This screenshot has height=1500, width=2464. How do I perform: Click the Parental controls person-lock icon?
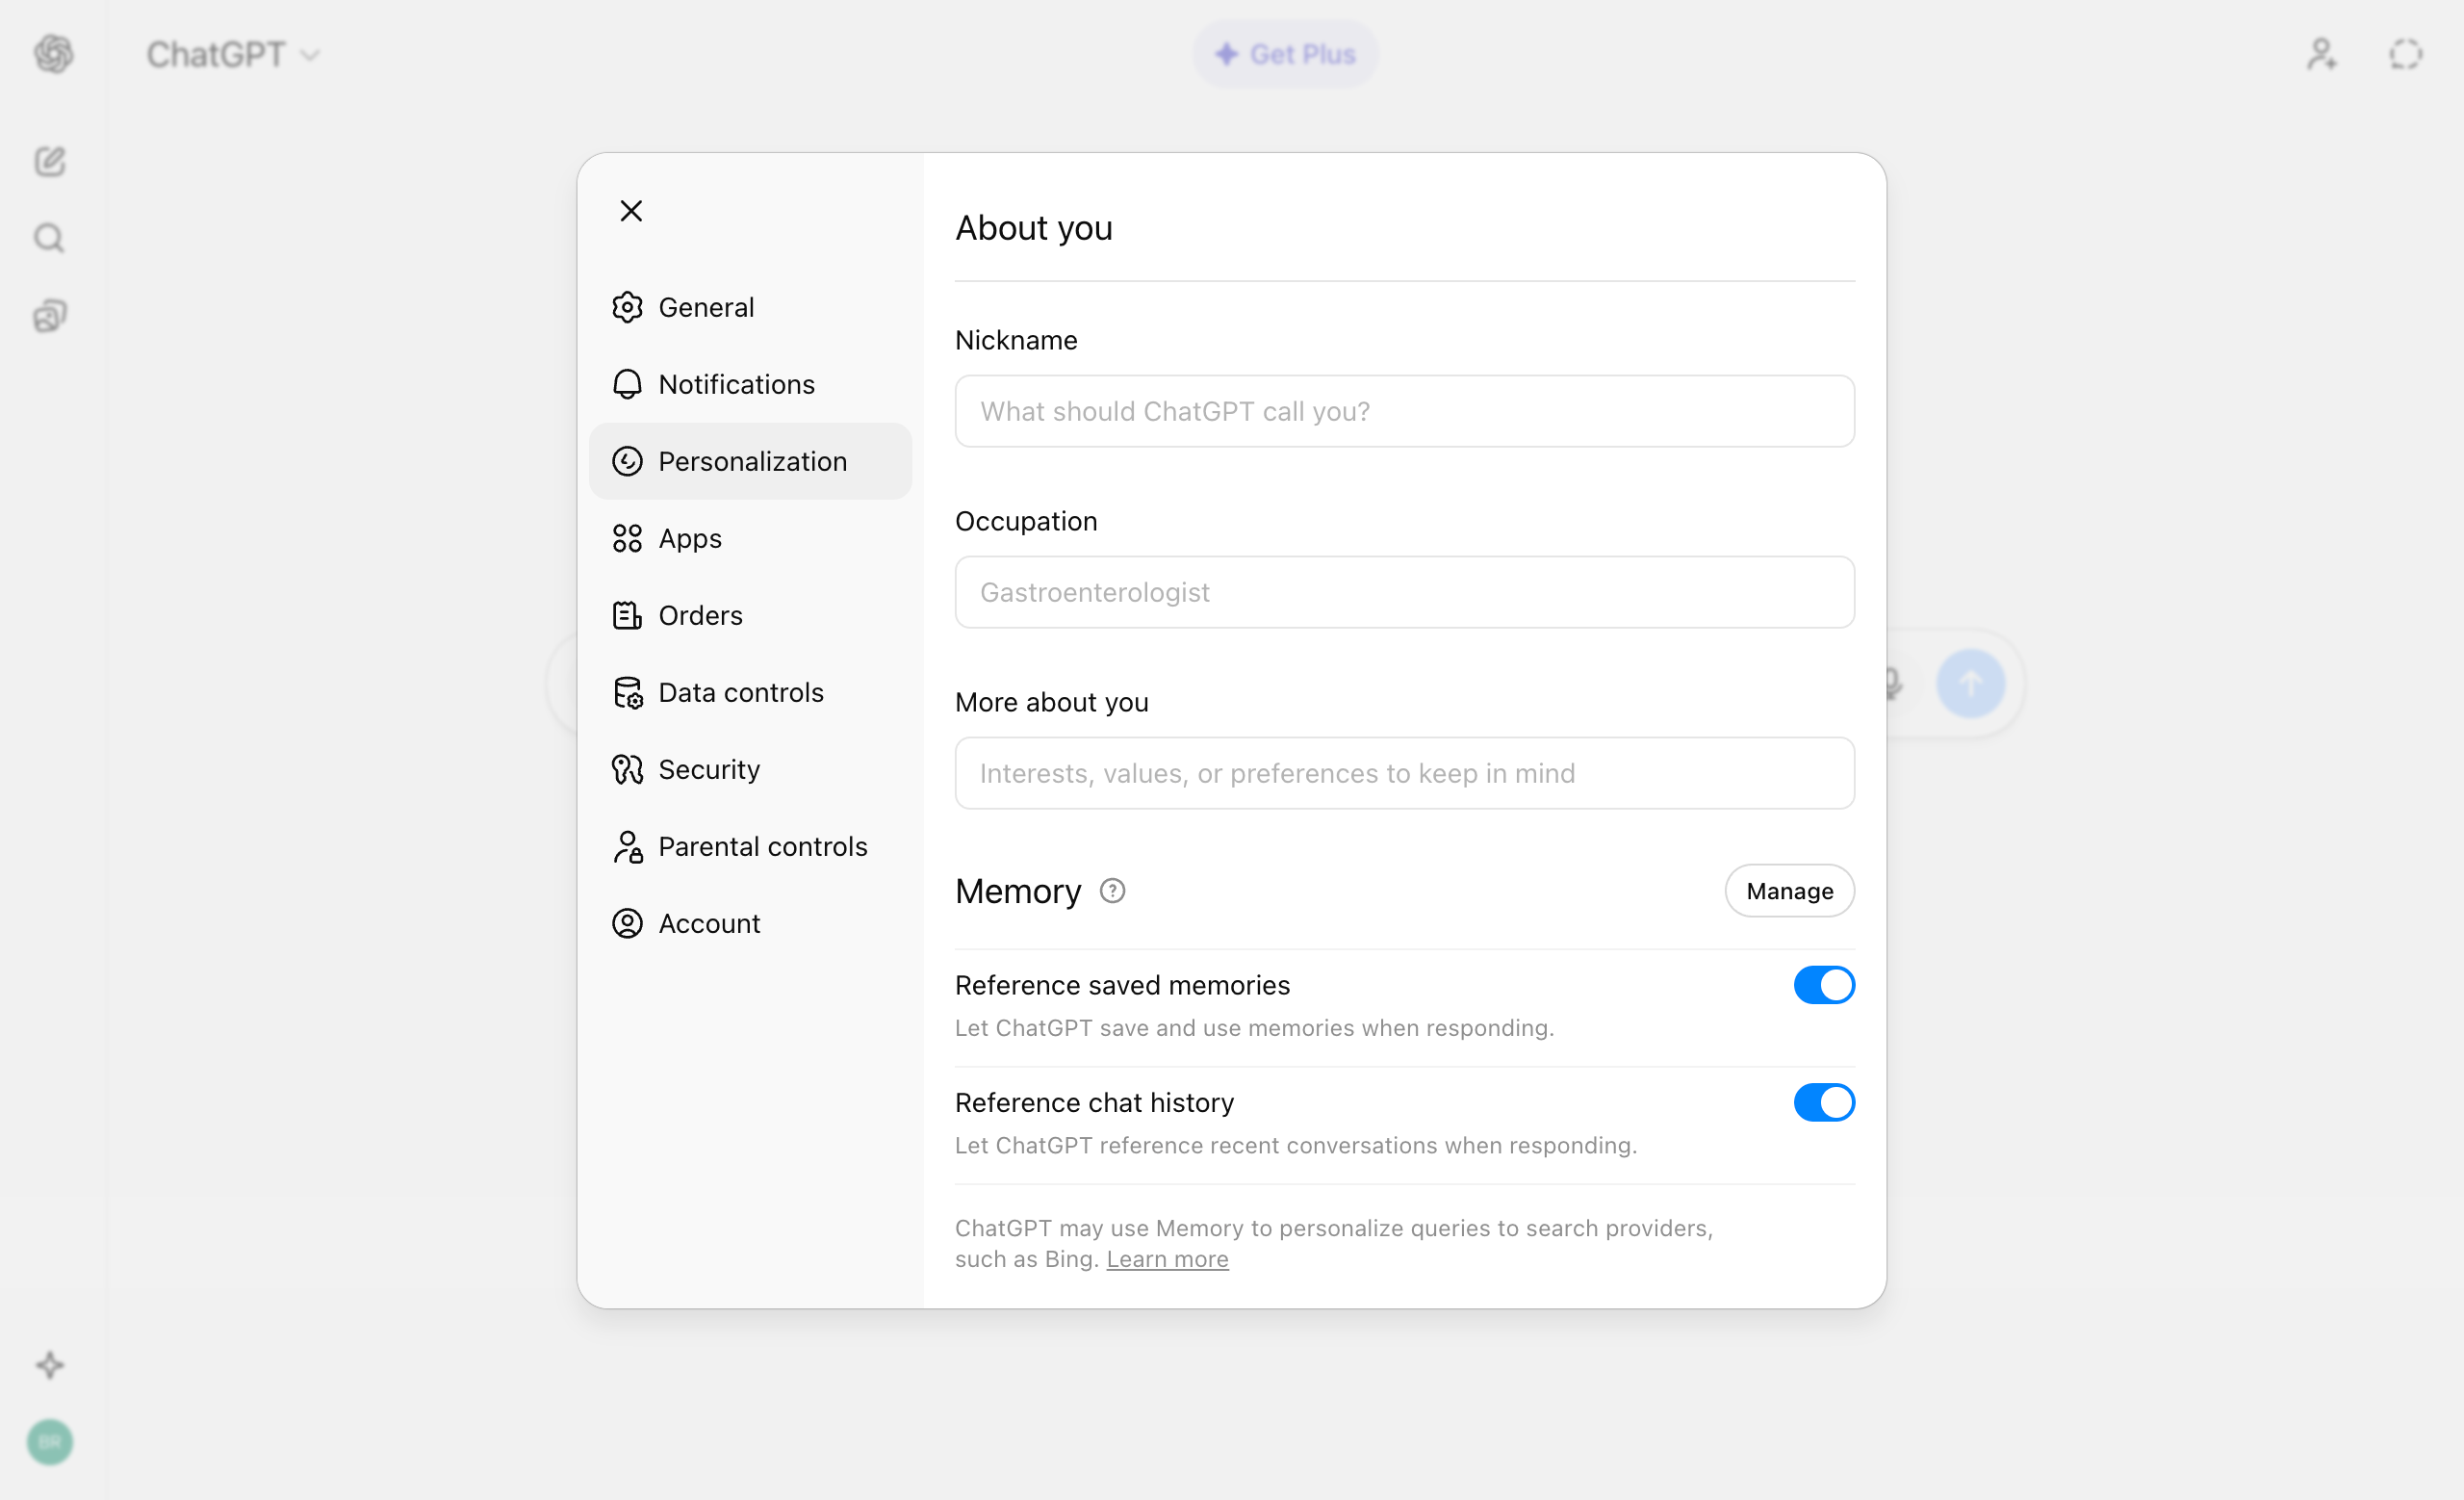coord(627,846)
